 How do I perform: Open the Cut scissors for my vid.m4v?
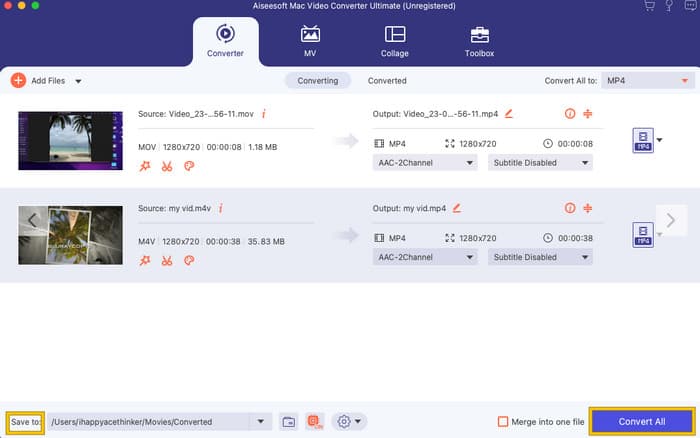coord(167,261)
